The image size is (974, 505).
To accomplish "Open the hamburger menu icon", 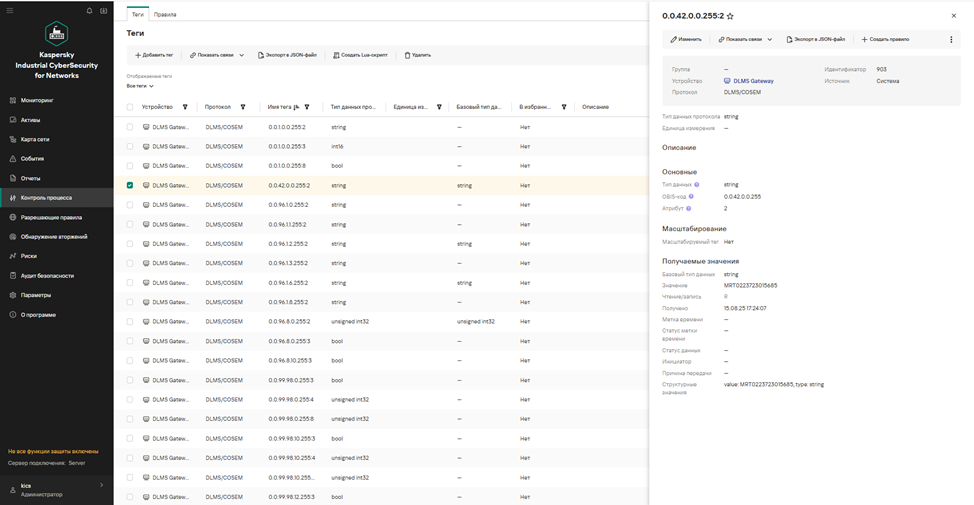I will point(9,11).
